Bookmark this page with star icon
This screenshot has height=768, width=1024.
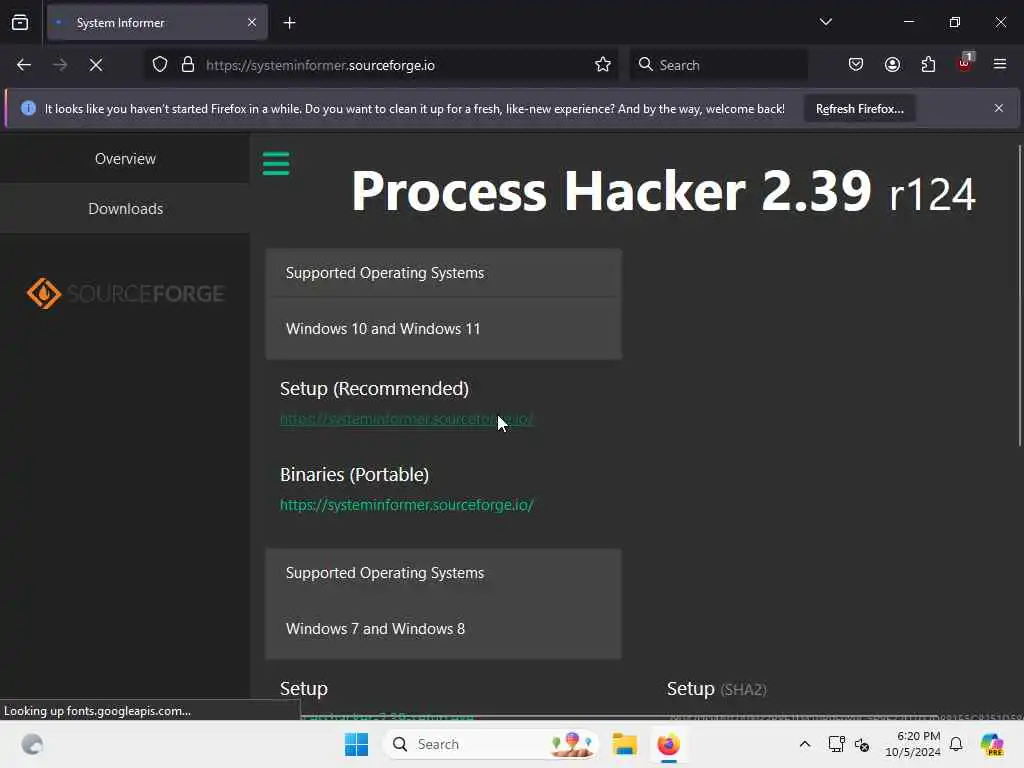point(602,65)
